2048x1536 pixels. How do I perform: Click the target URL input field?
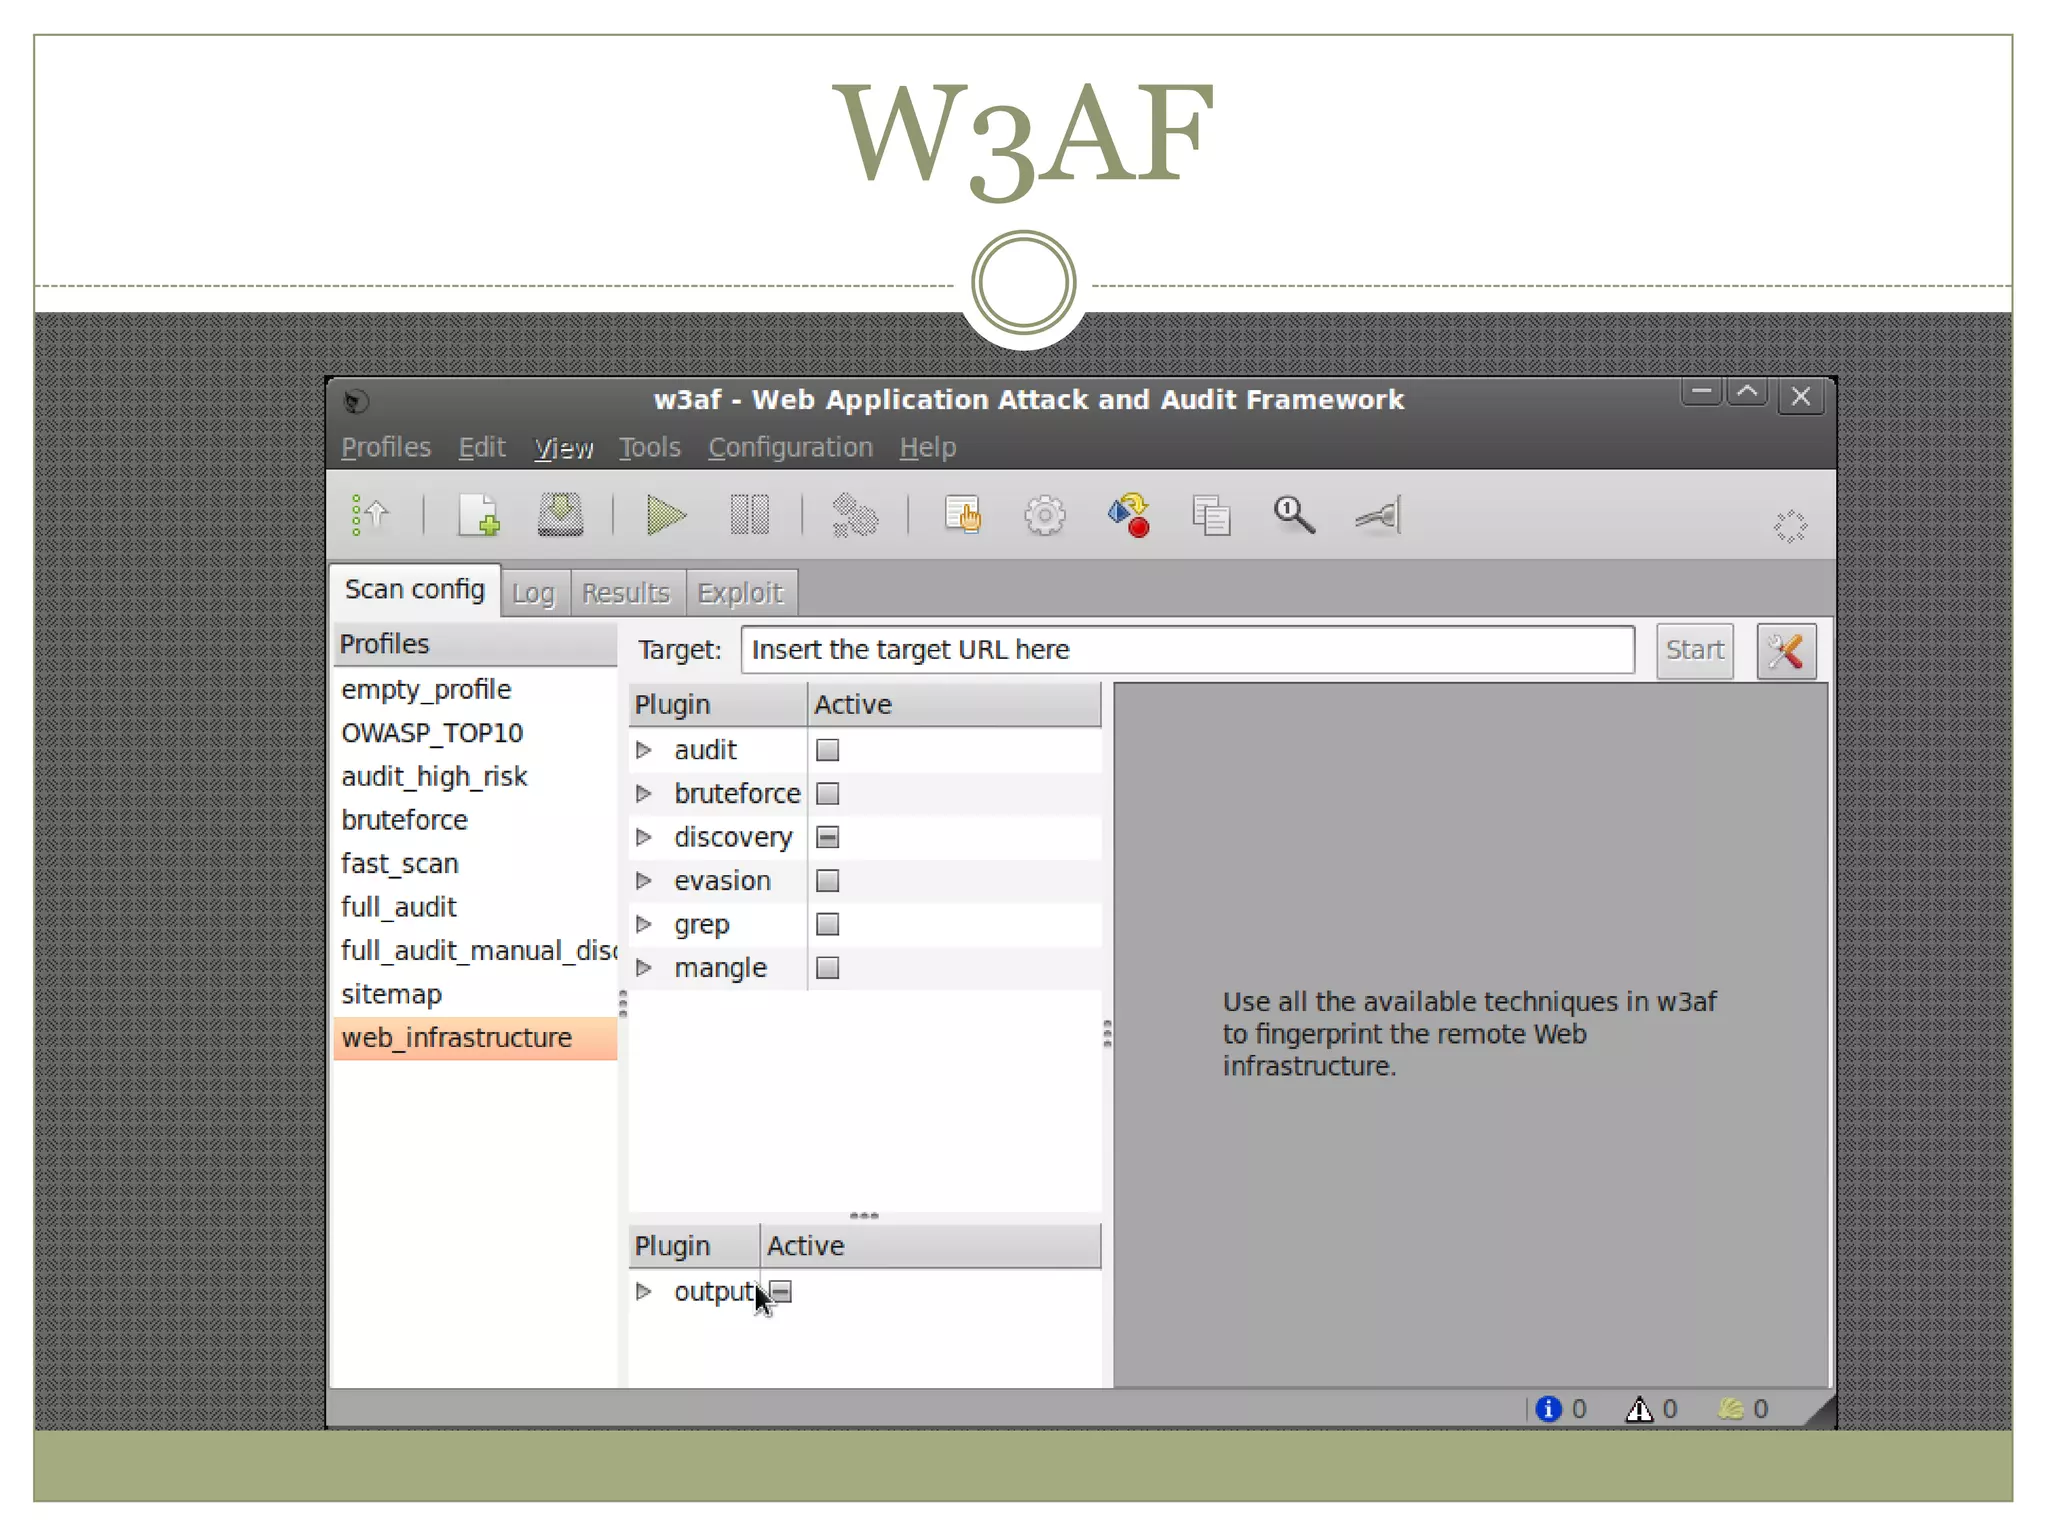click(1187, 651)
